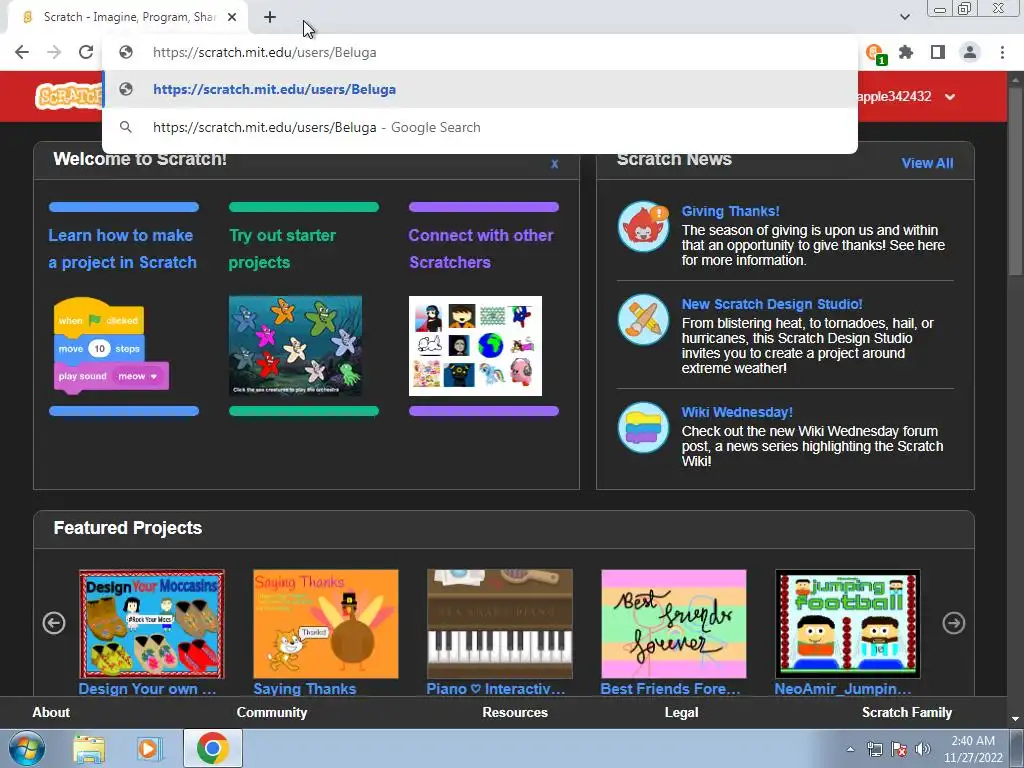Open Try out starter projects link
1024x768 pixels.
(282, 249)
